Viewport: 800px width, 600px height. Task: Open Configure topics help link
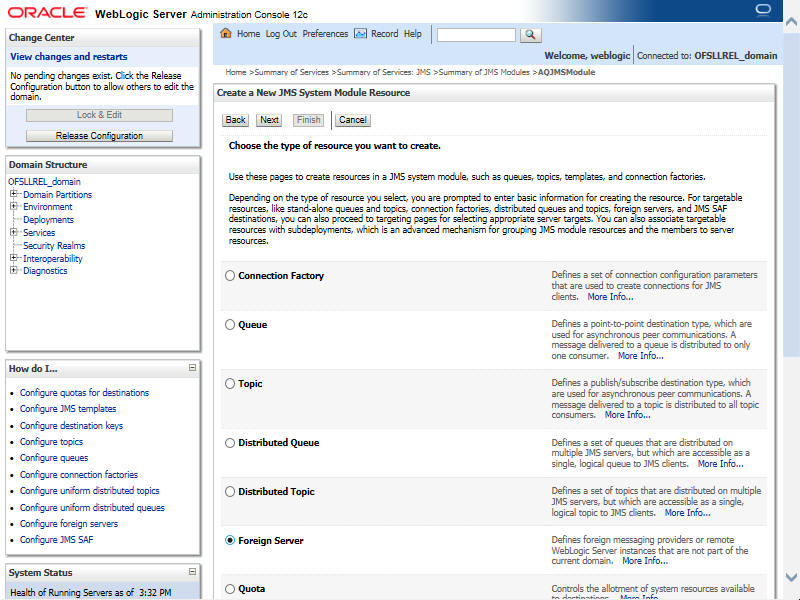coord(51,442)
